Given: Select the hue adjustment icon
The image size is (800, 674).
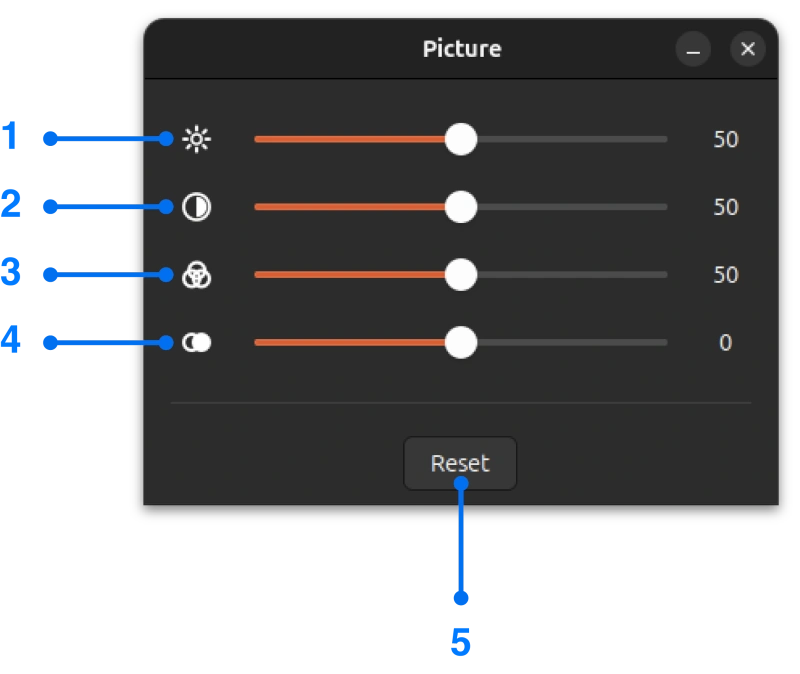Looking at the screenshot, I should (x=196, y=343).
